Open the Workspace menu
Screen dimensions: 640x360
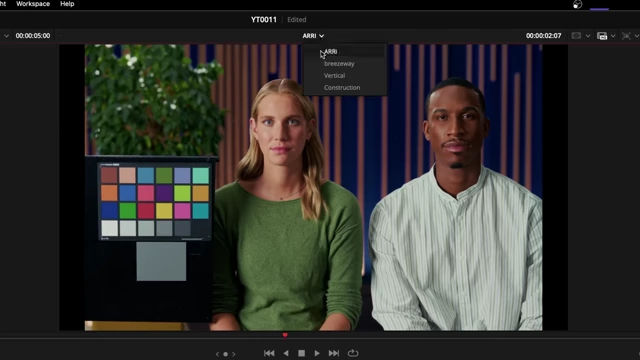pos(33,4)
